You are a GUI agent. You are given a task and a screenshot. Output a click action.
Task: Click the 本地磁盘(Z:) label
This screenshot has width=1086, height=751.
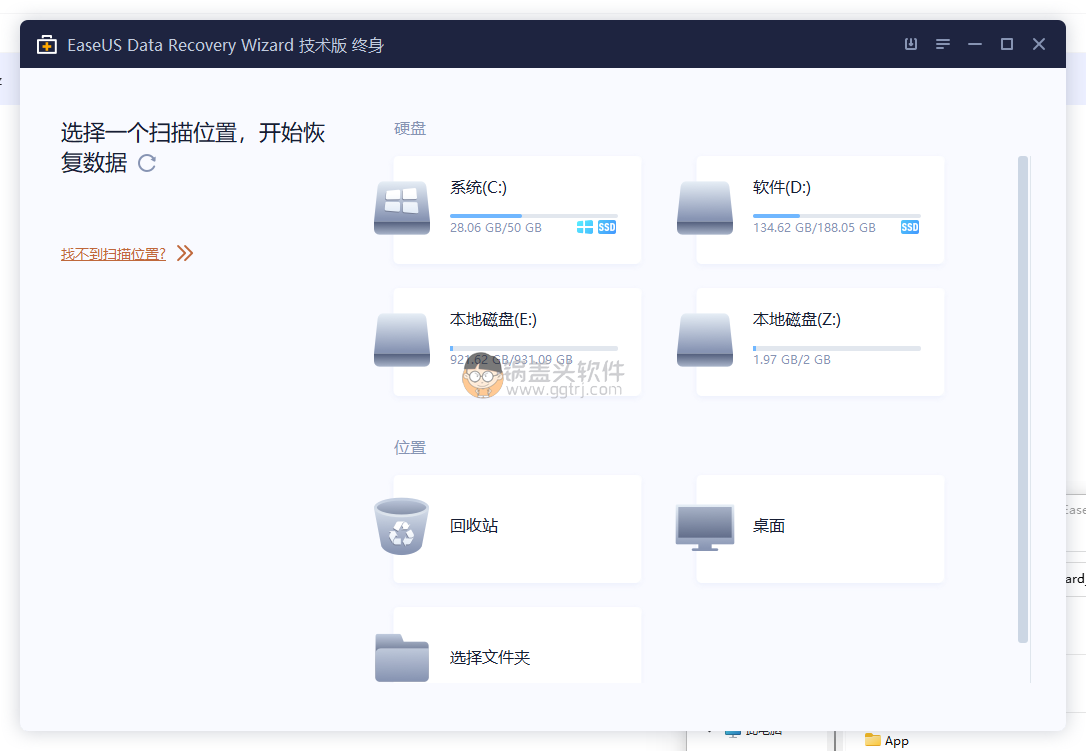point(796,319)
